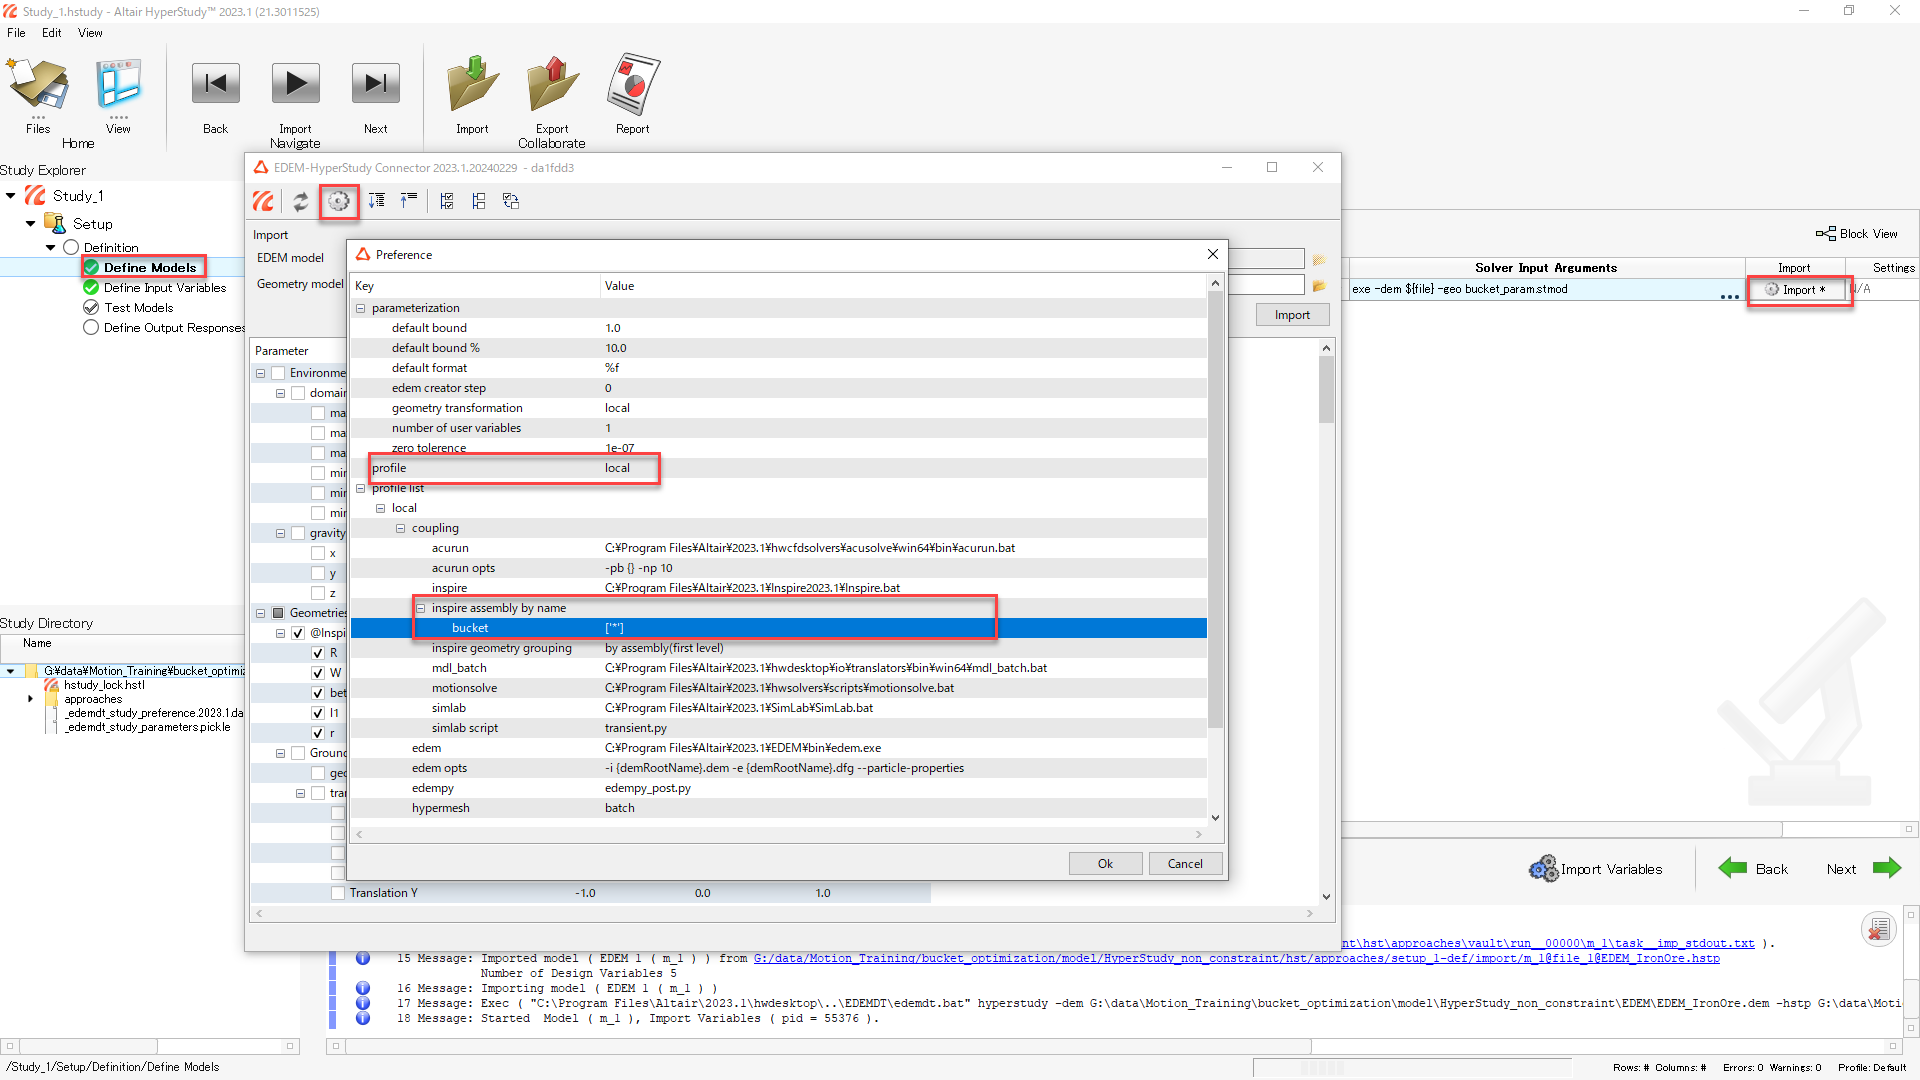Collapse the parameterization group in Preference
The height and width of the screenshot is (1080, 1920).
[360, 308]
